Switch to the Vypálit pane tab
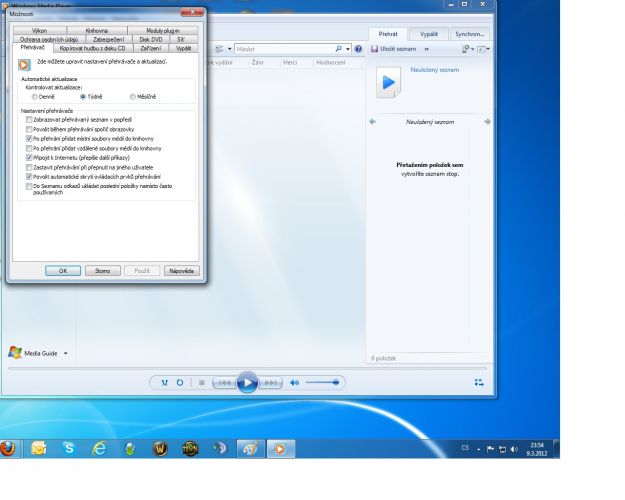 click(429, 34)
